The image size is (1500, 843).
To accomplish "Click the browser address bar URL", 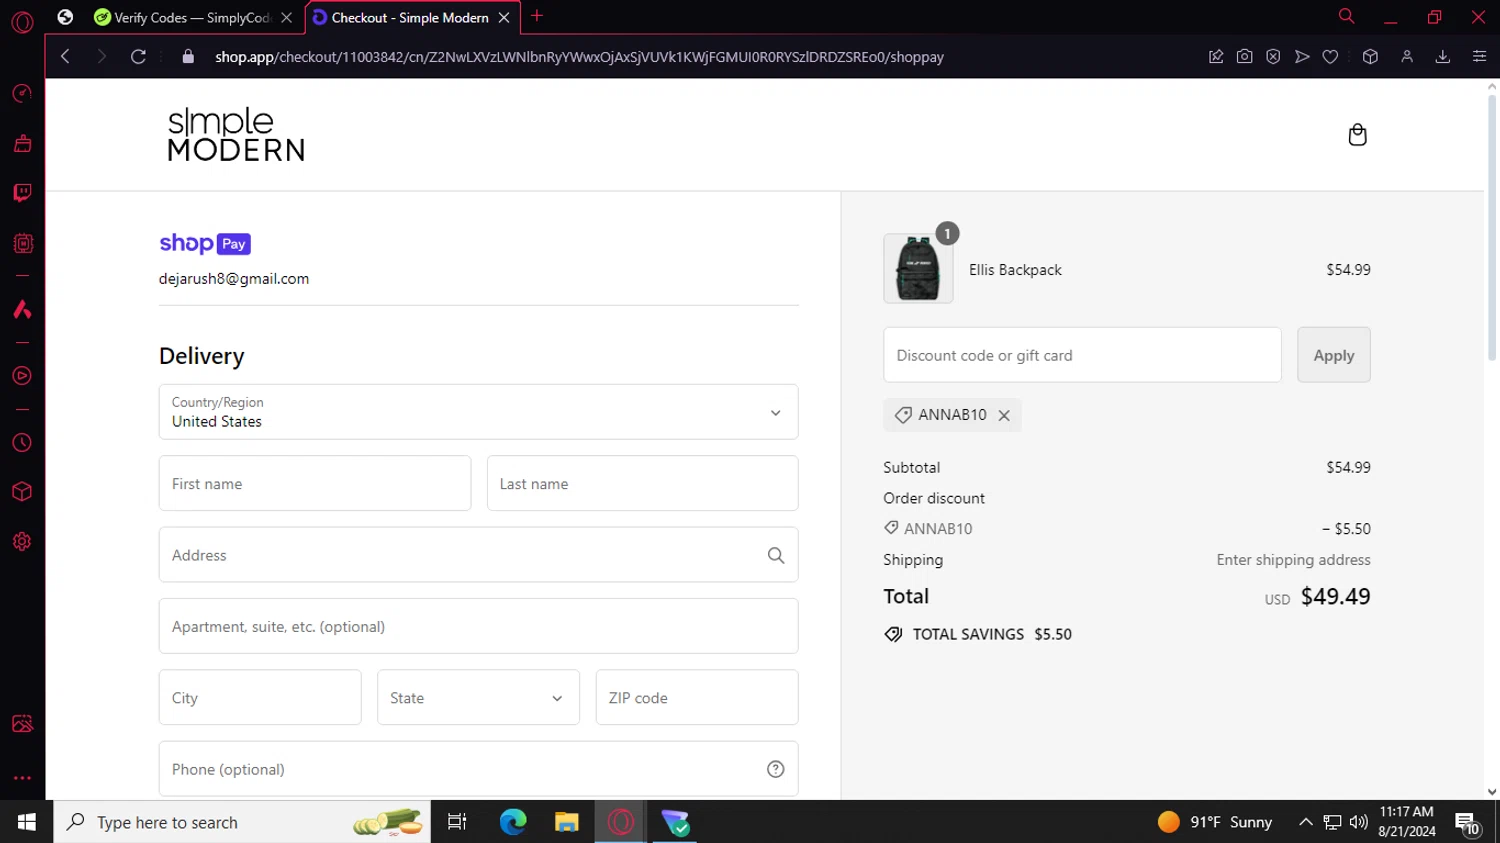I will pos(579,57).
